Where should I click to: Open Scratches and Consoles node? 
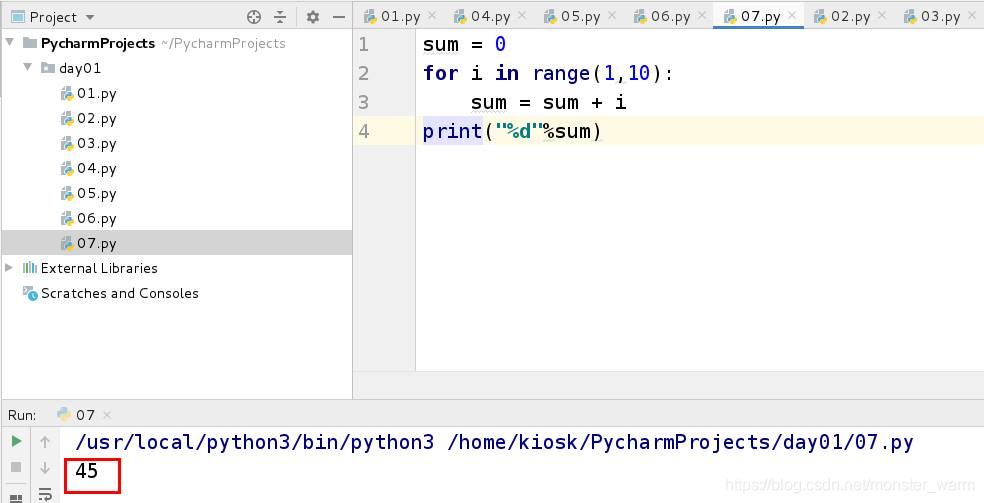tap(110, 293)
